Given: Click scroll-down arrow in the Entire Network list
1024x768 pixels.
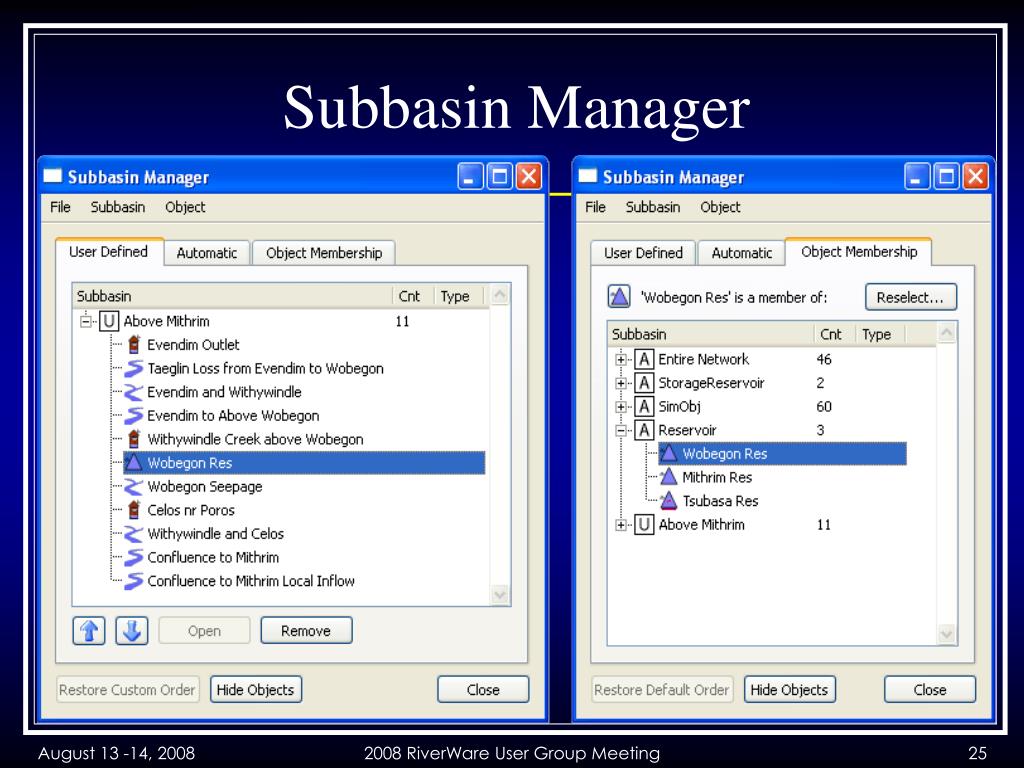Looking at the screenshot, I should (x=946, y=634).
